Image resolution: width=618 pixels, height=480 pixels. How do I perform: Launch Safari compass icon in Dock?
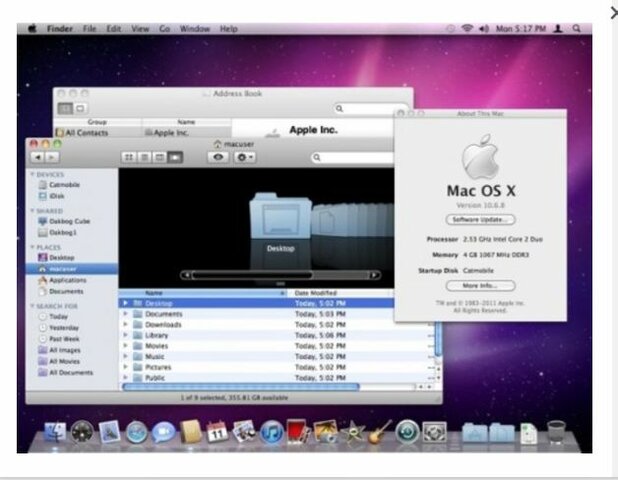(x=136, y=432)
